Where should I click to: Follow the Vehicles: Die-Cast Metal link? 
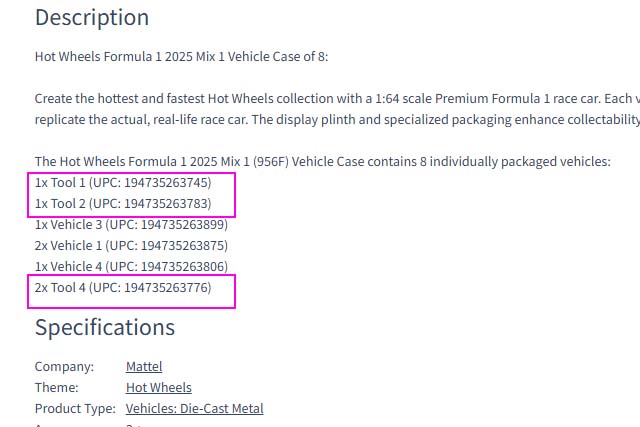pyautogui.click(x=195, y=408)
